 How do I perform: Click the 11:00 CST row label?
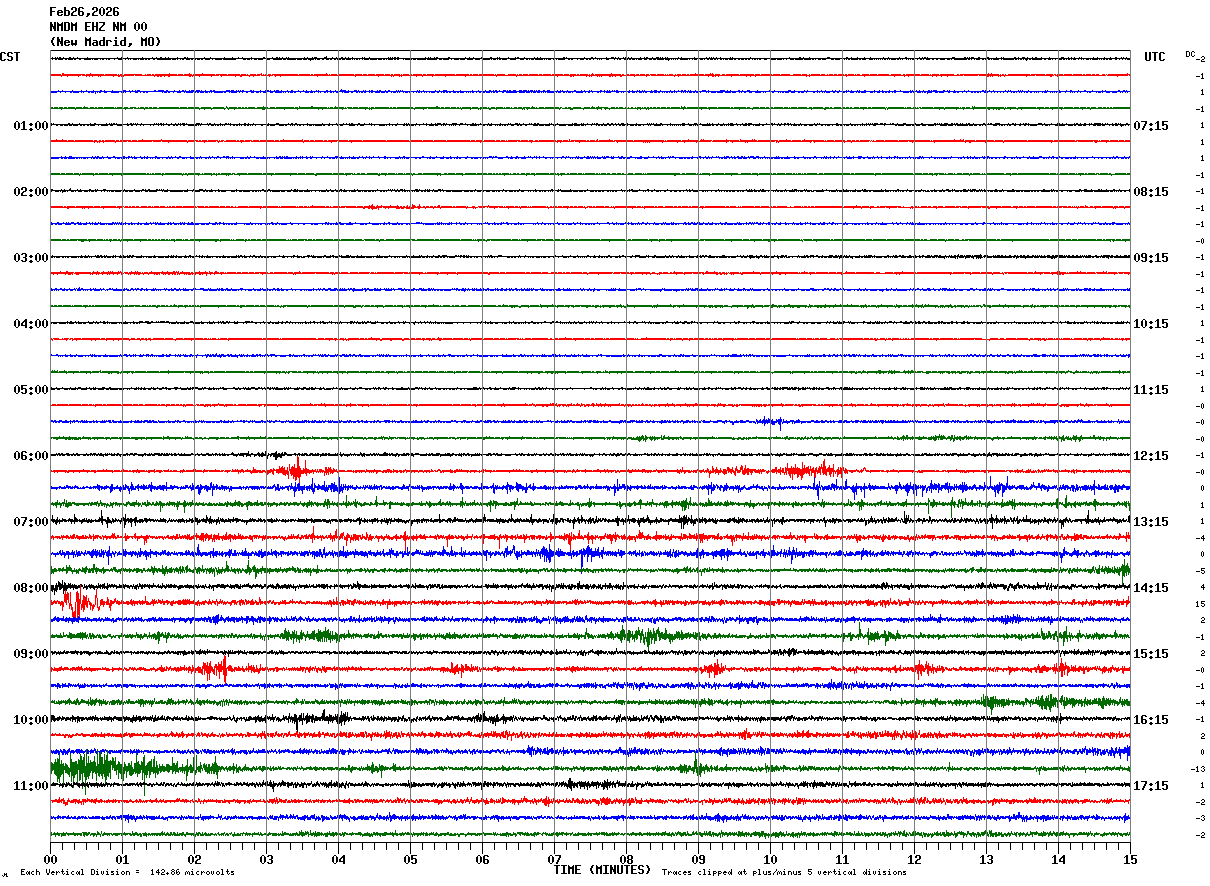click(x=31, y=786)
